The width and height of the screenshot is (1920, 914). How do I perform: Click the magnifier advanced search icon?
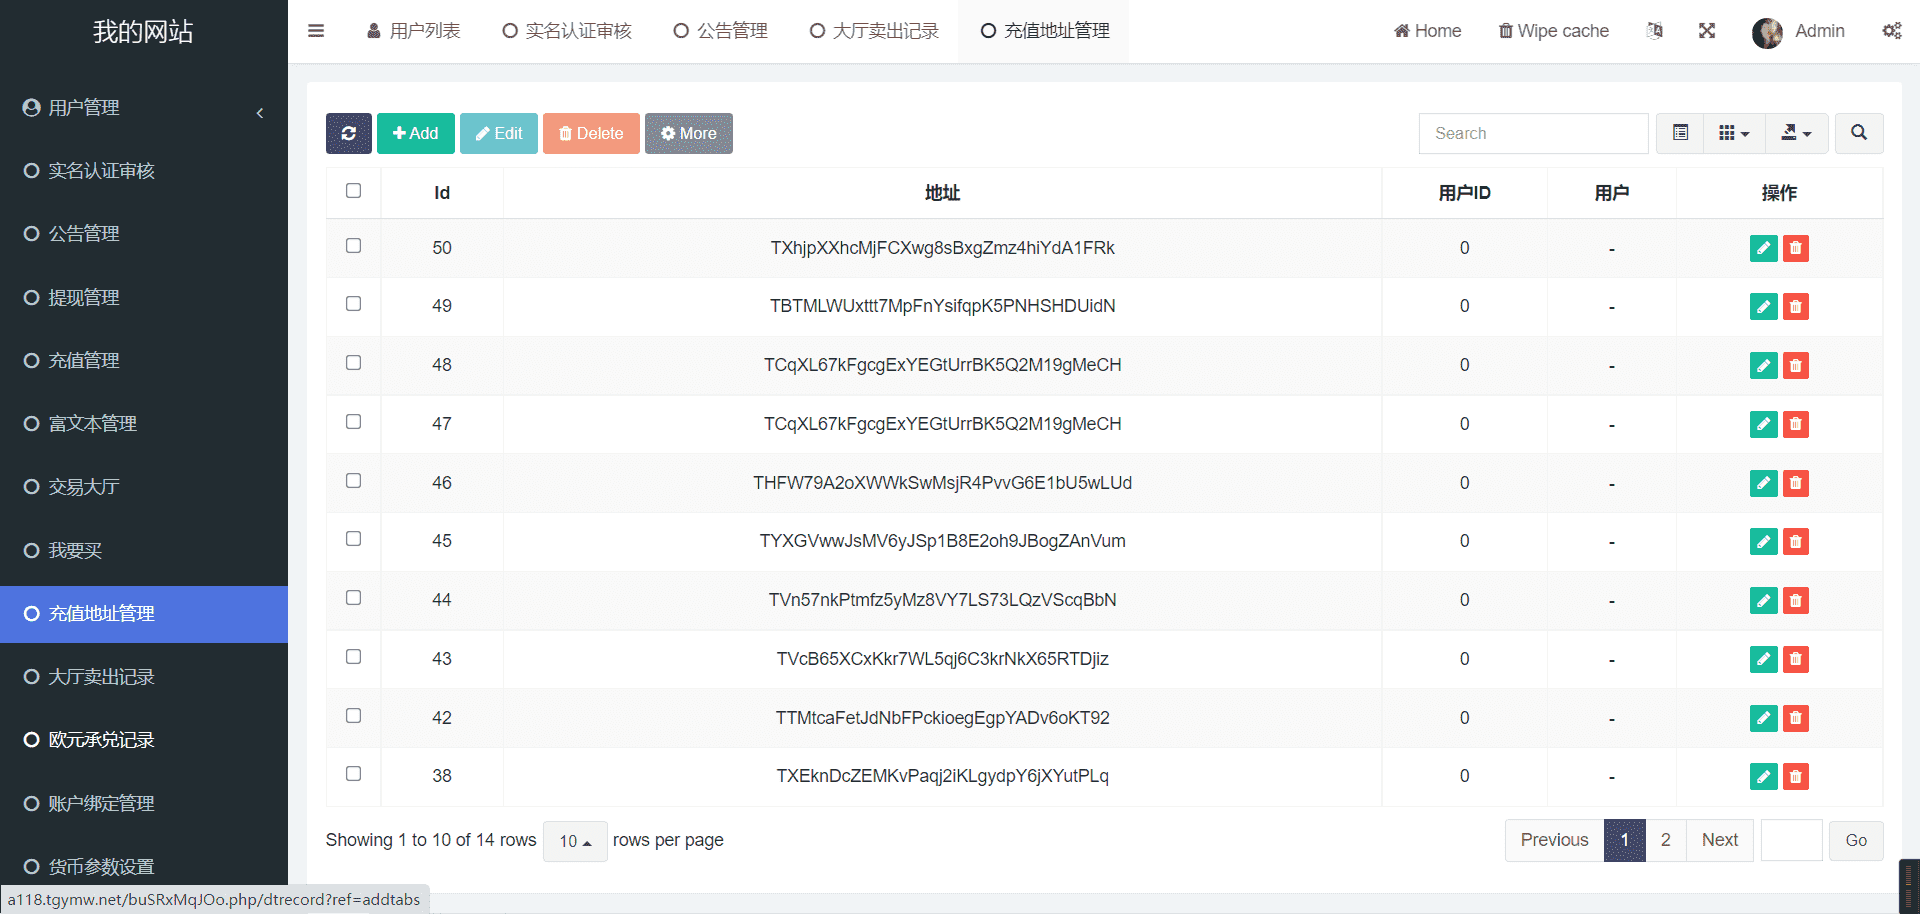click(x=1858, y=133)
